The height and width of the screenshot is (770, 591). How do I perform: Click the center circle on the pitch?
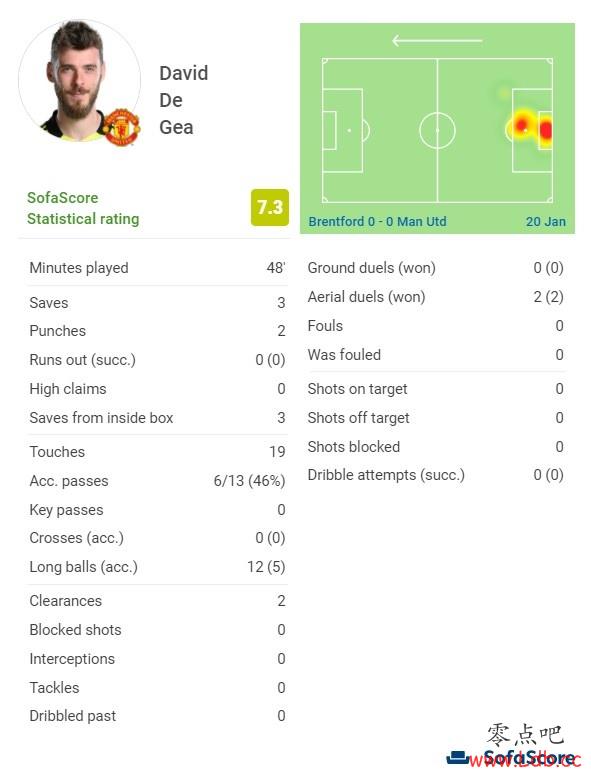coord(437,131)
